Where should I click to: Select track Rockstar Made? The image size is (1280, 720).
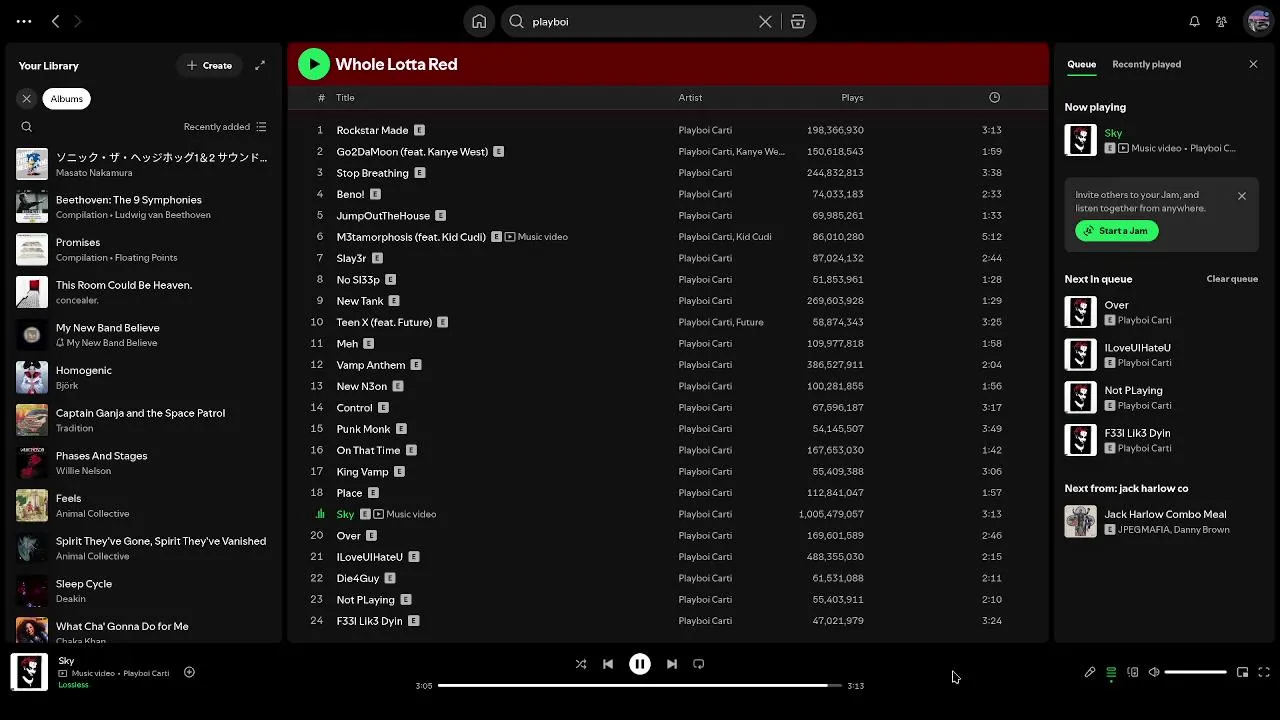pos(668,130)
